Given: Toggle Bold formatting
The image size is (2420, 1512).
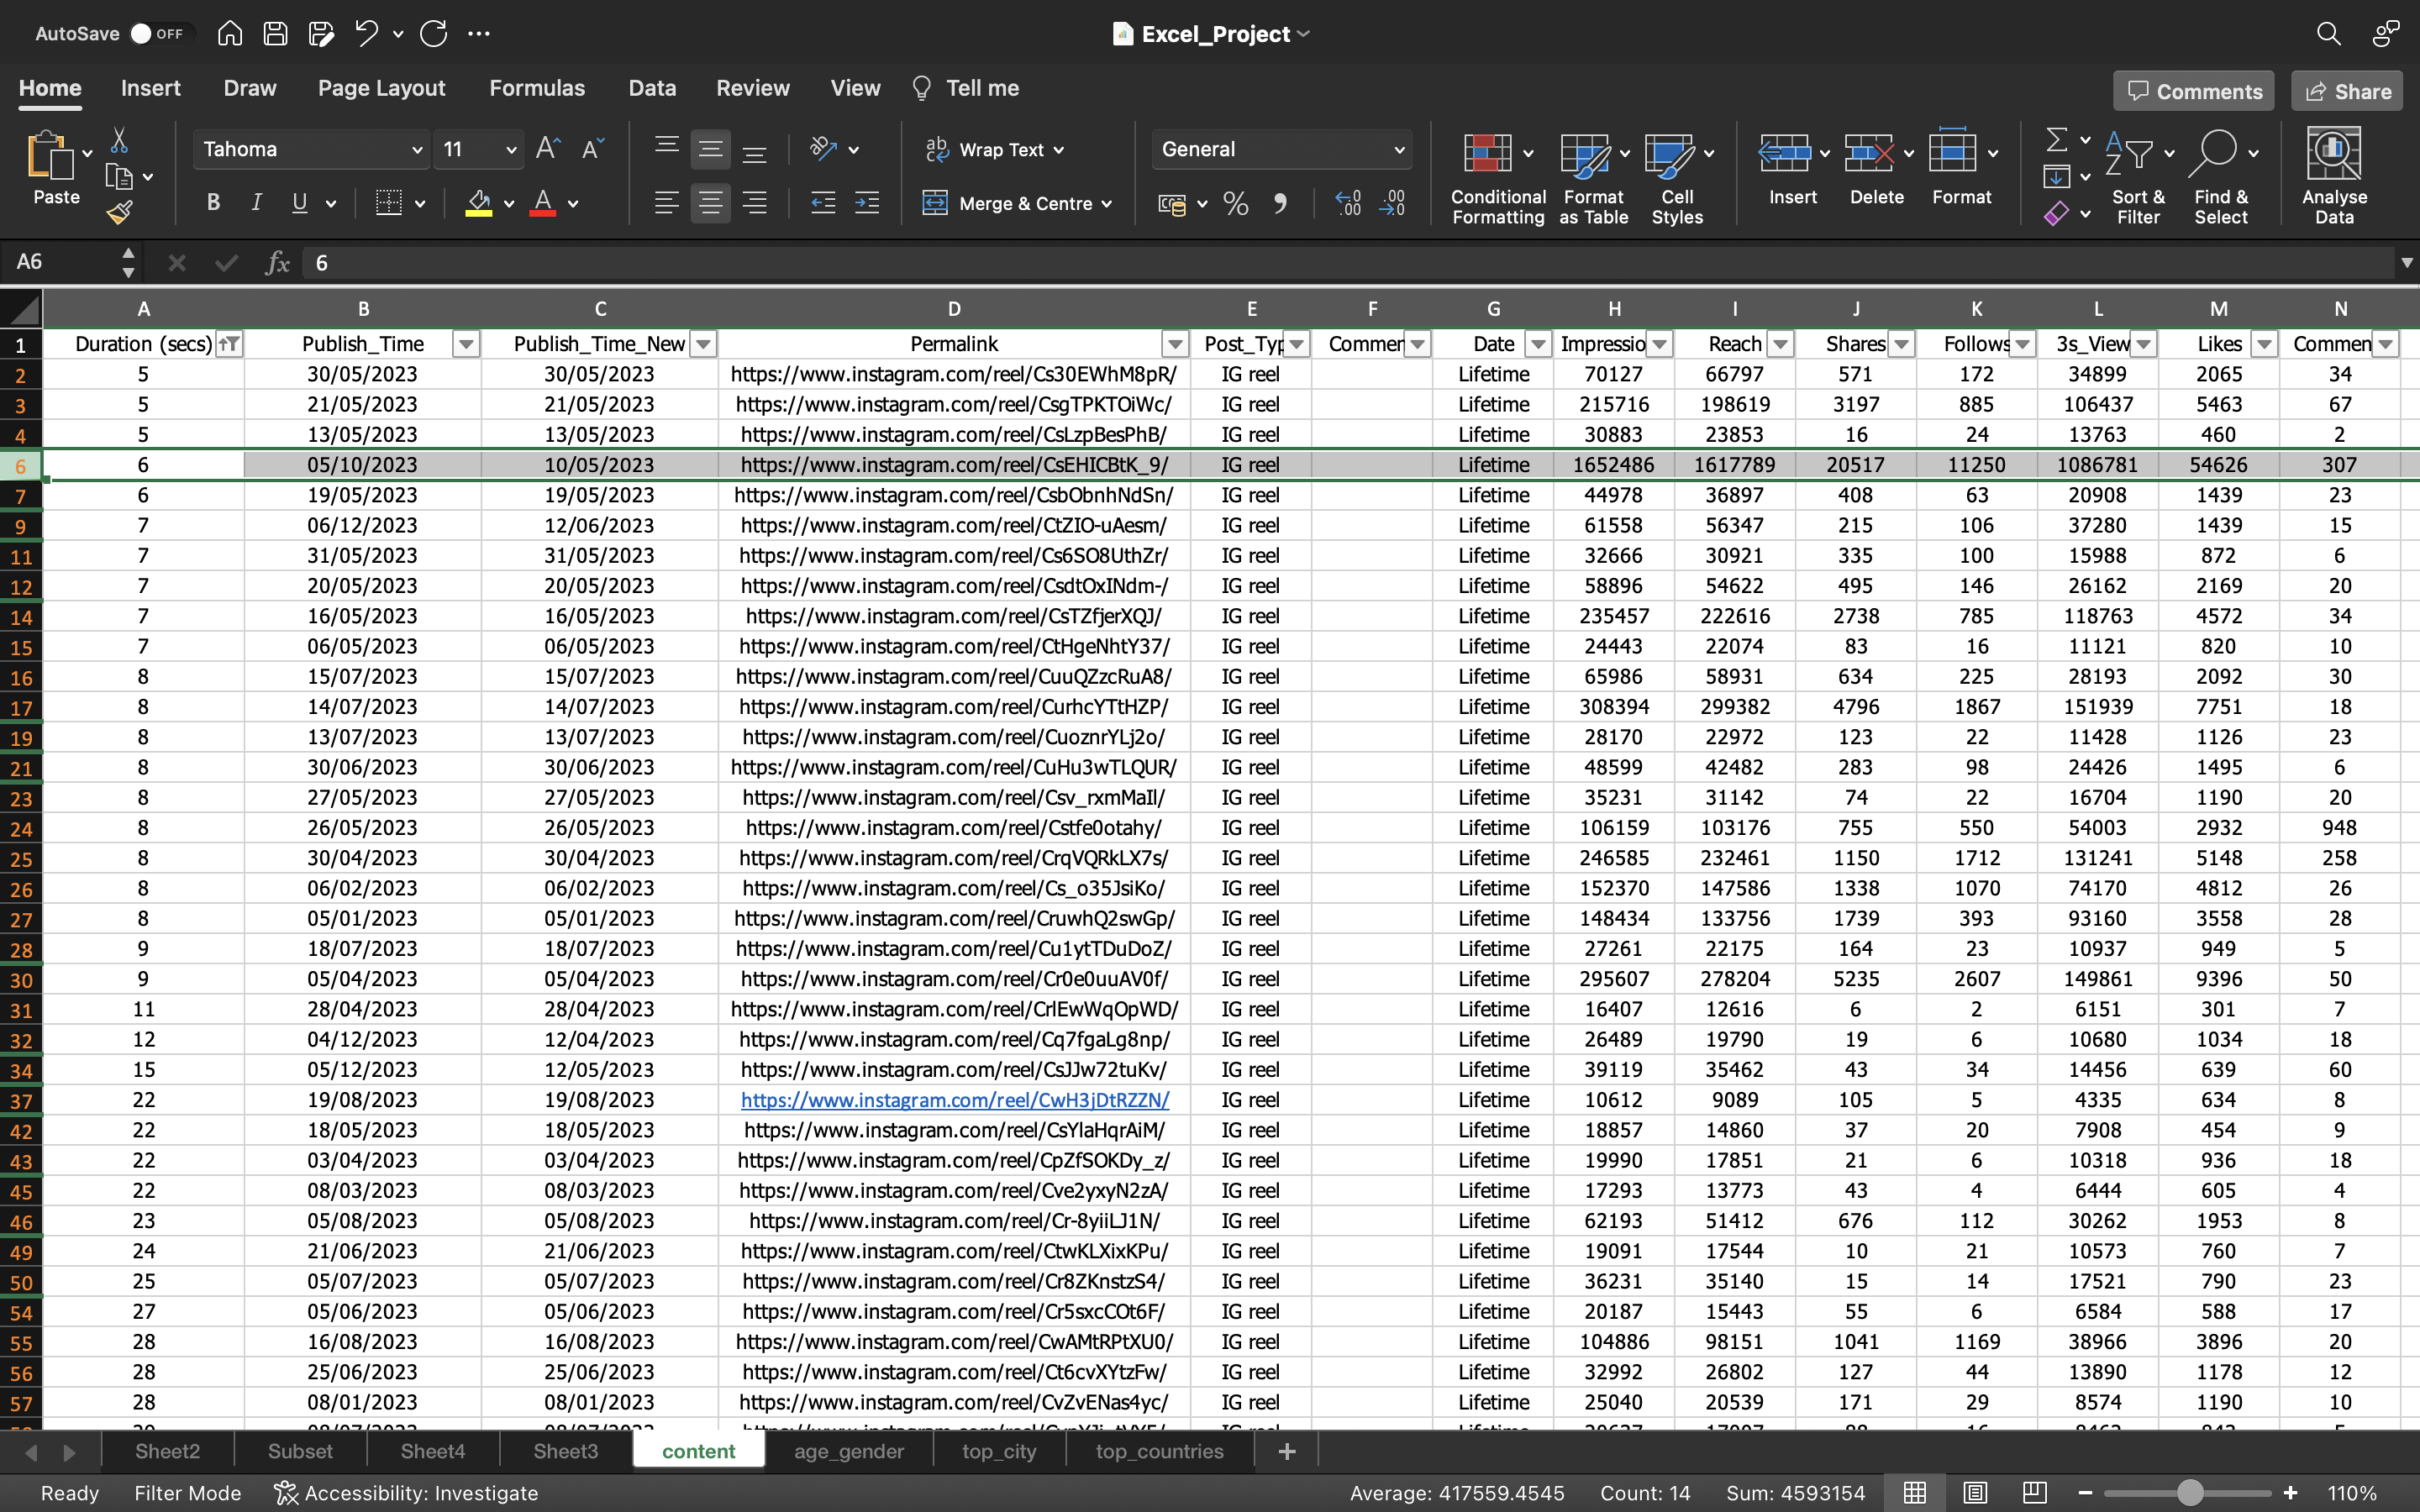Looking at the screenshot, I should pyautogui.click(x=213, y=203).
